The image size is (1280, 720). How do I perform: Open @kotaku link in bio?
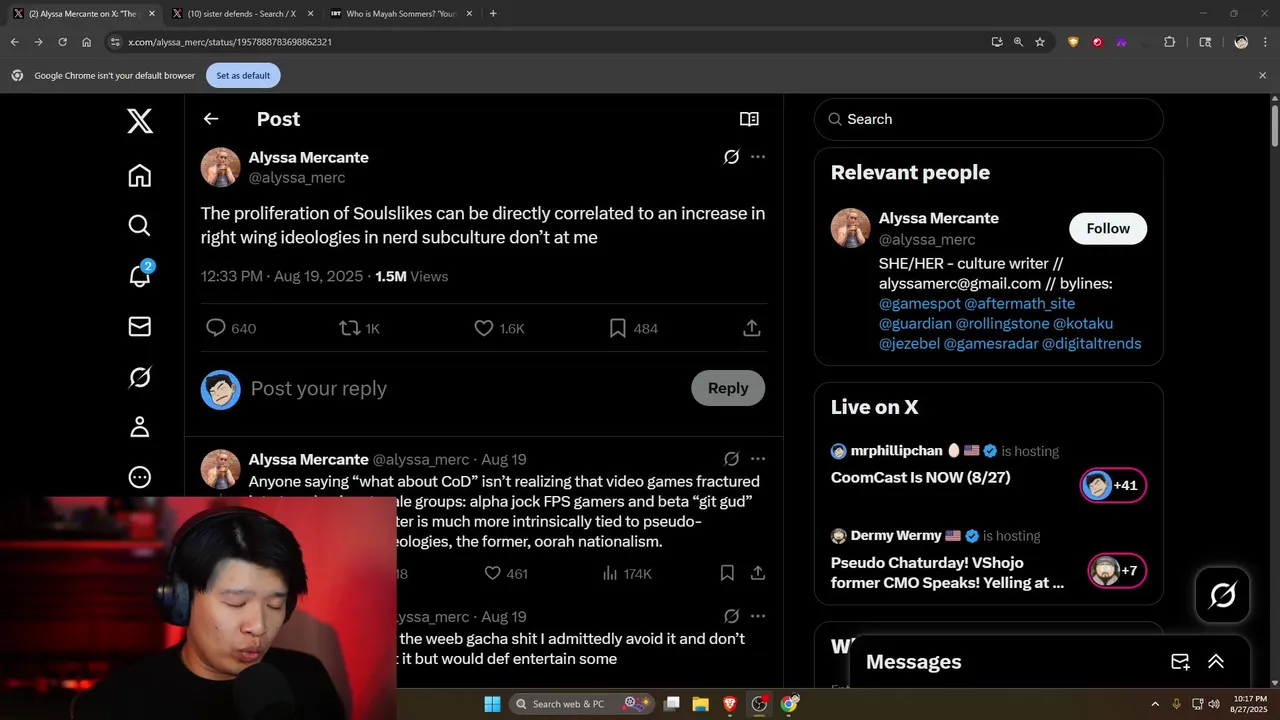point(1083,323)
